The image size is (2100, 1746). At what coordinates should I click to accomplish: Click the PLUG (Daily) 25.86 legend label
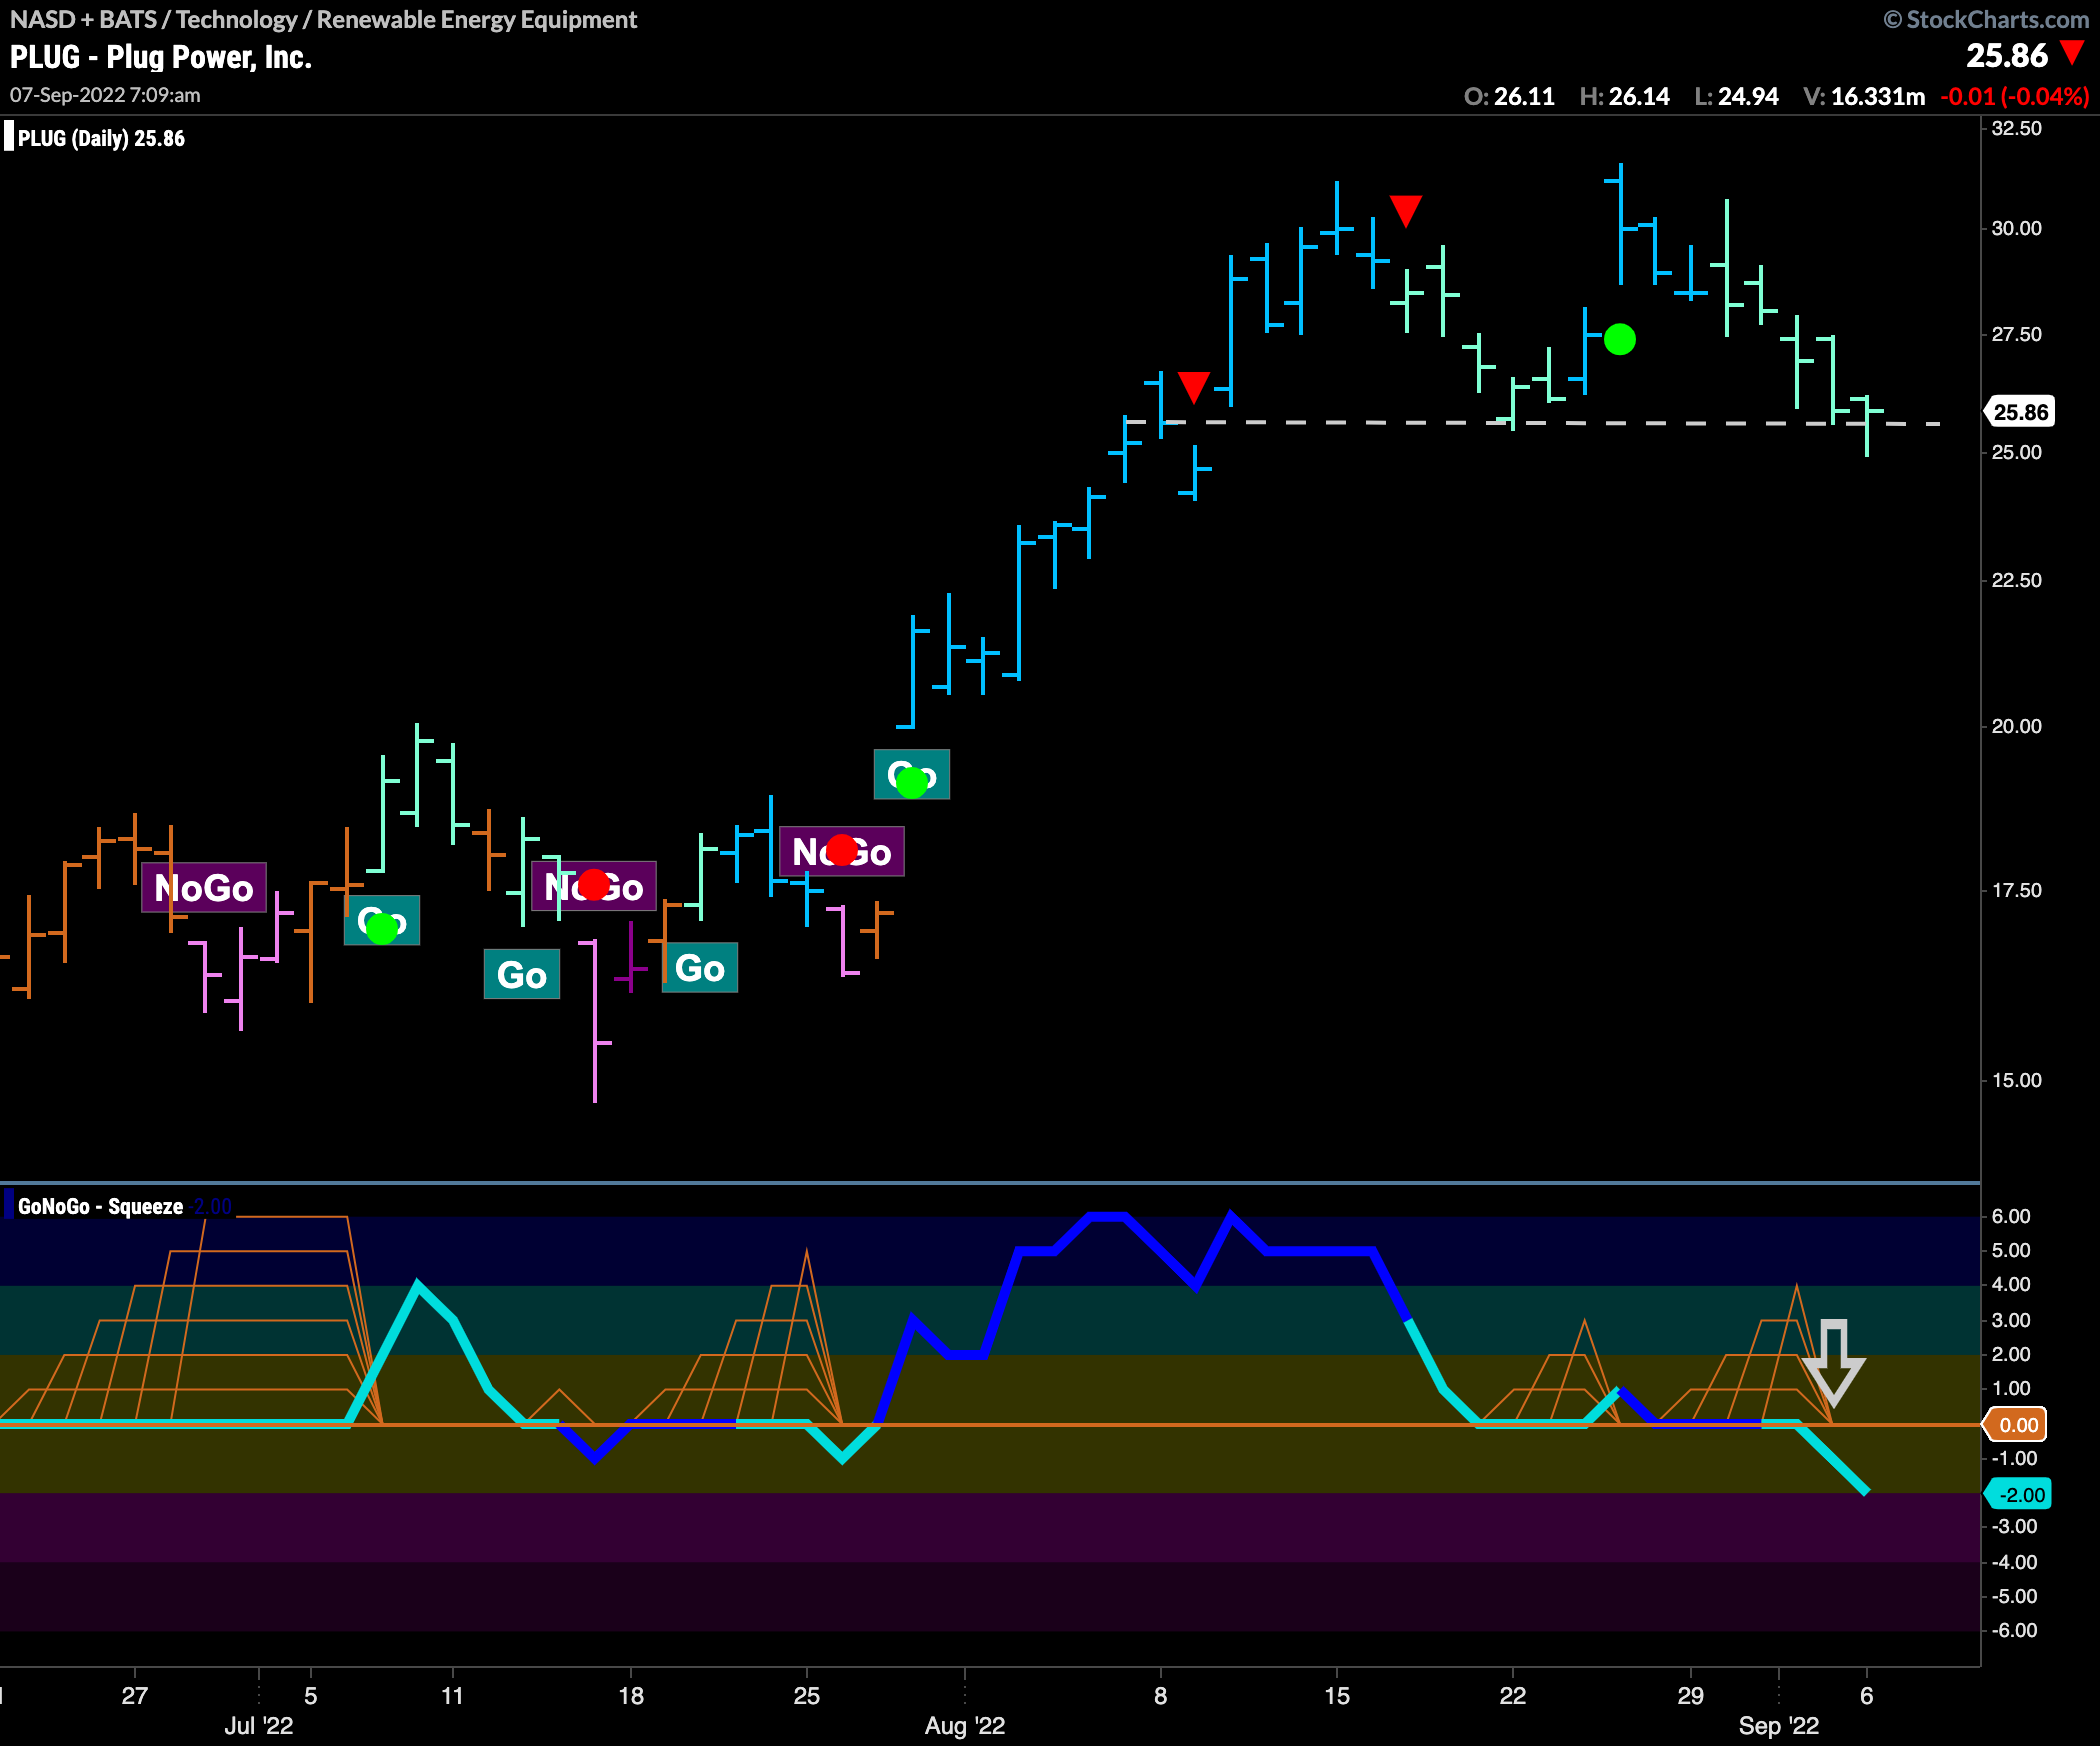[101, 138]
